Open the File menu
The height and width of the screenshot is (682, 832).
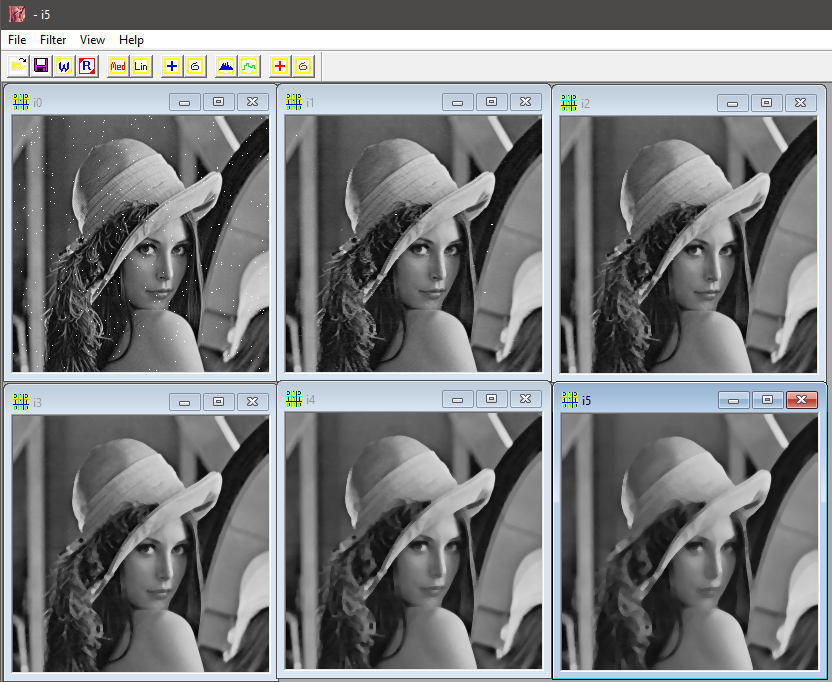(17, 40)
